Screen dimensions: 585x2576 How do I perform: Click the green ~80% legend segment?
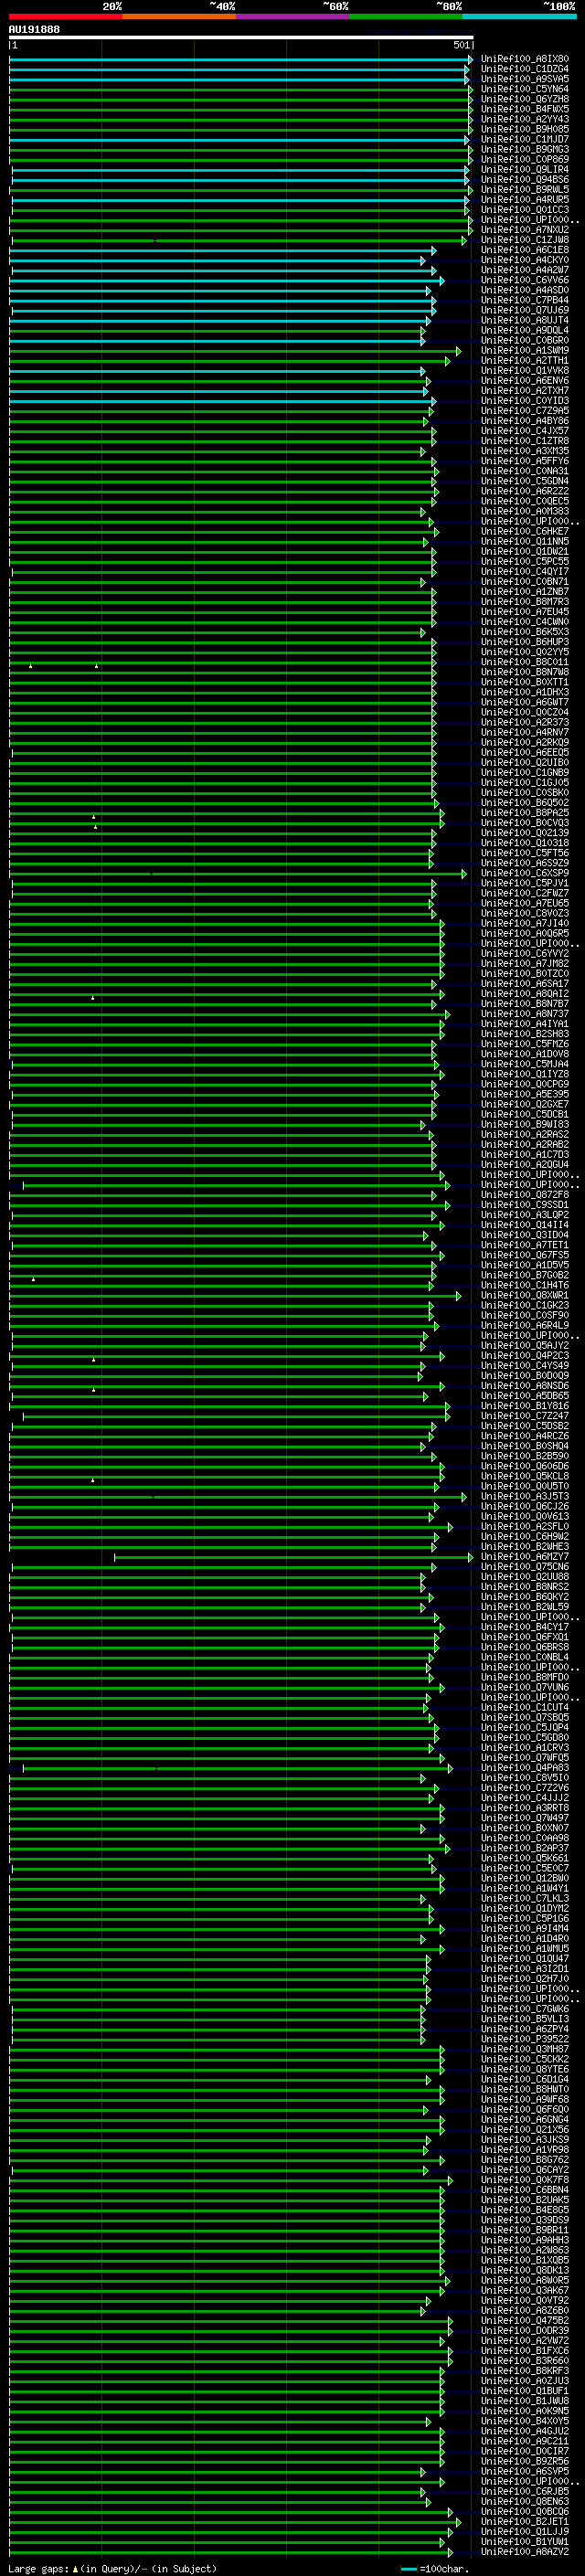point(406,16)
